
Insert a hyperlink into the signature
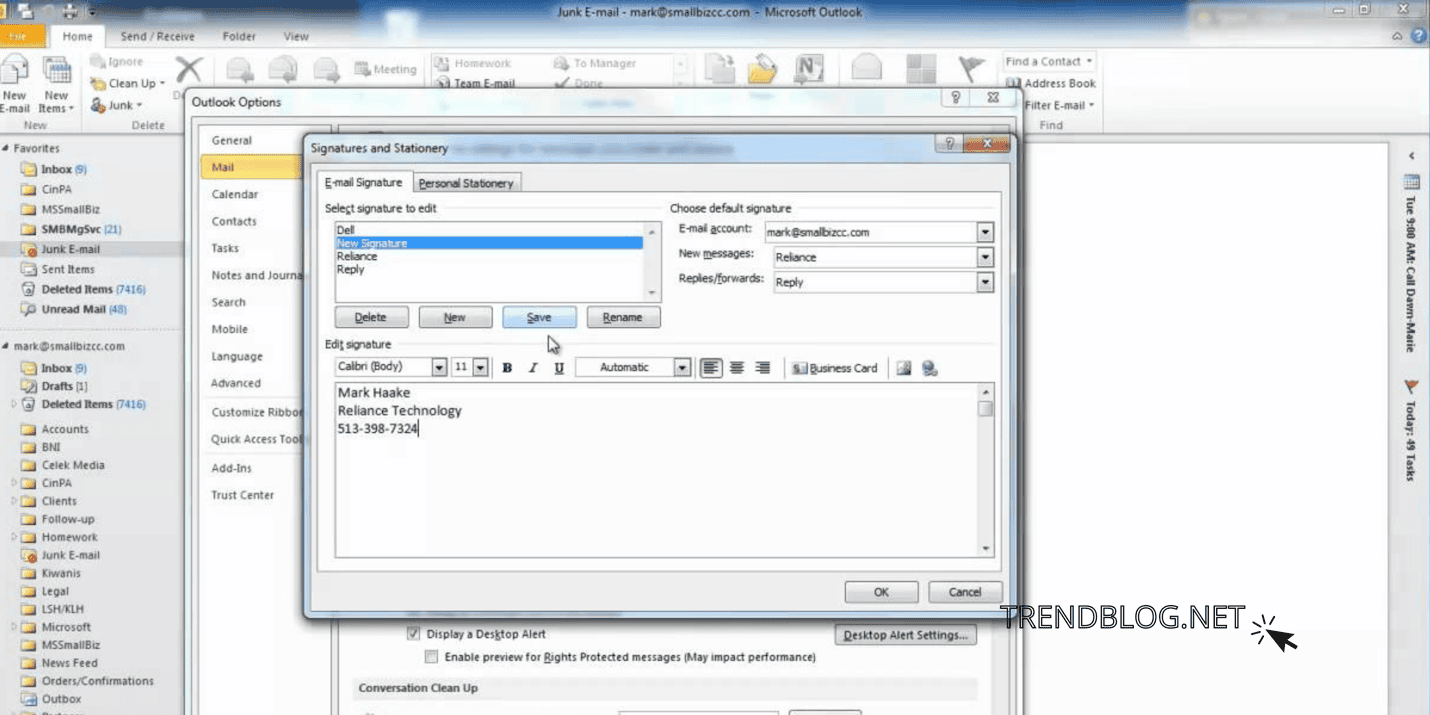[x=930, y=368]
